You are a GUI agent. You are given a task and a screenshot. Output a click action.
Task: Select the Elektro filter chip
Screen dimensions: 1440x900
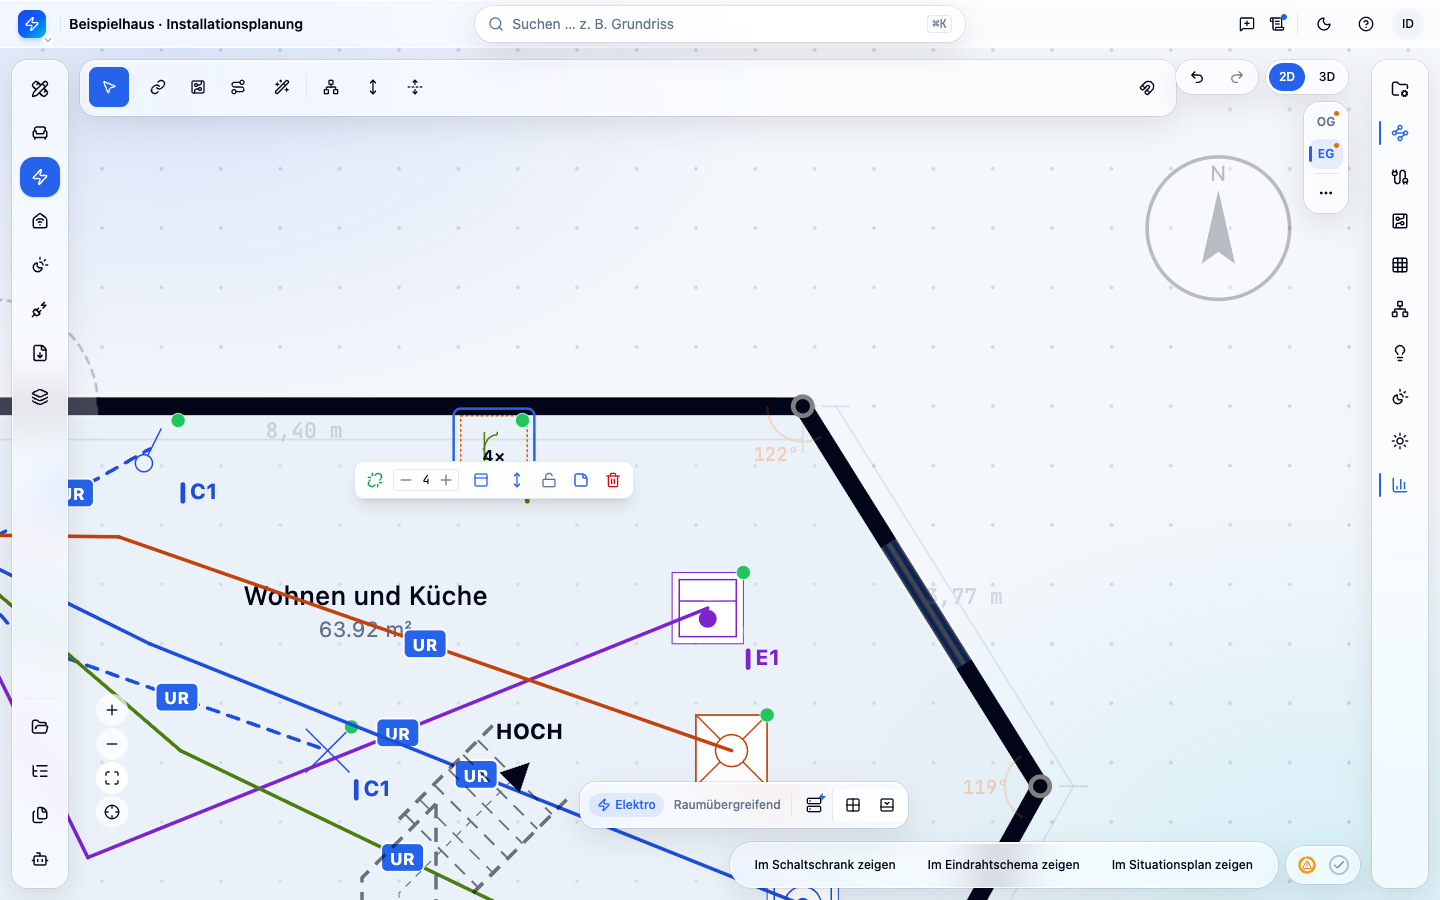(626, 805)
